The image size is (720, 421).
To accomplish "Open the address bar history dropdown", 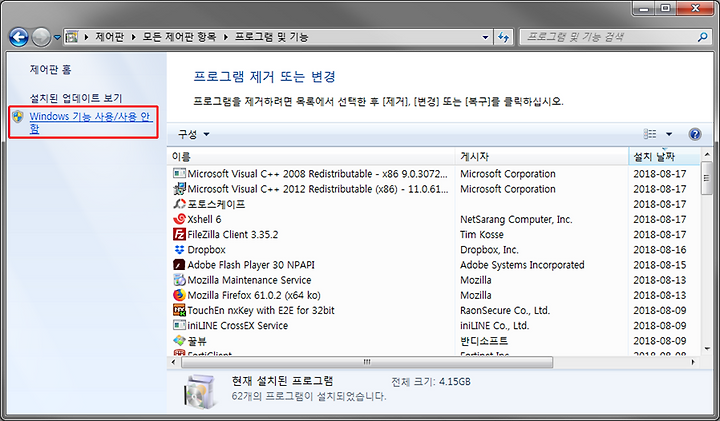I will tap(485, 37).
